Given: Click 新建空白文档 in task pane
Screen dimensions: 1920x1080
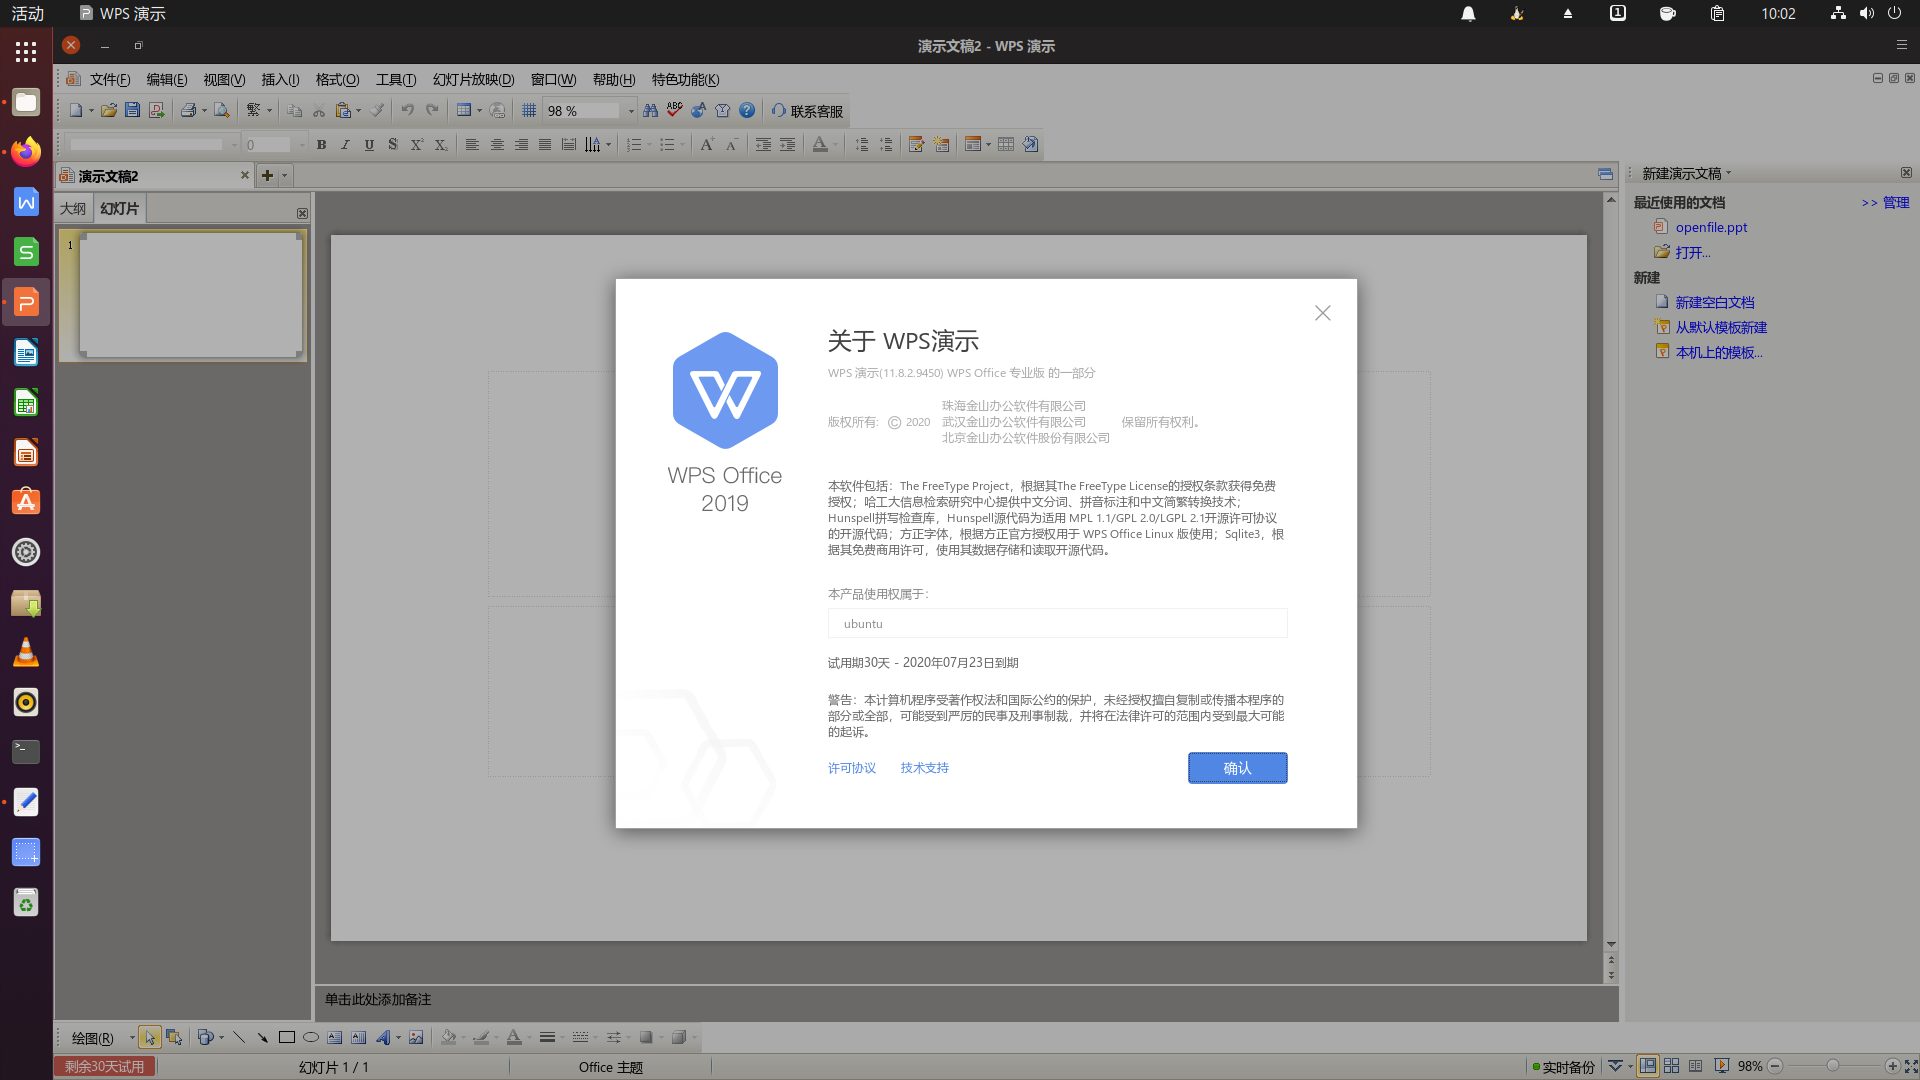Looking at the screenshot, I should 1715,302.
